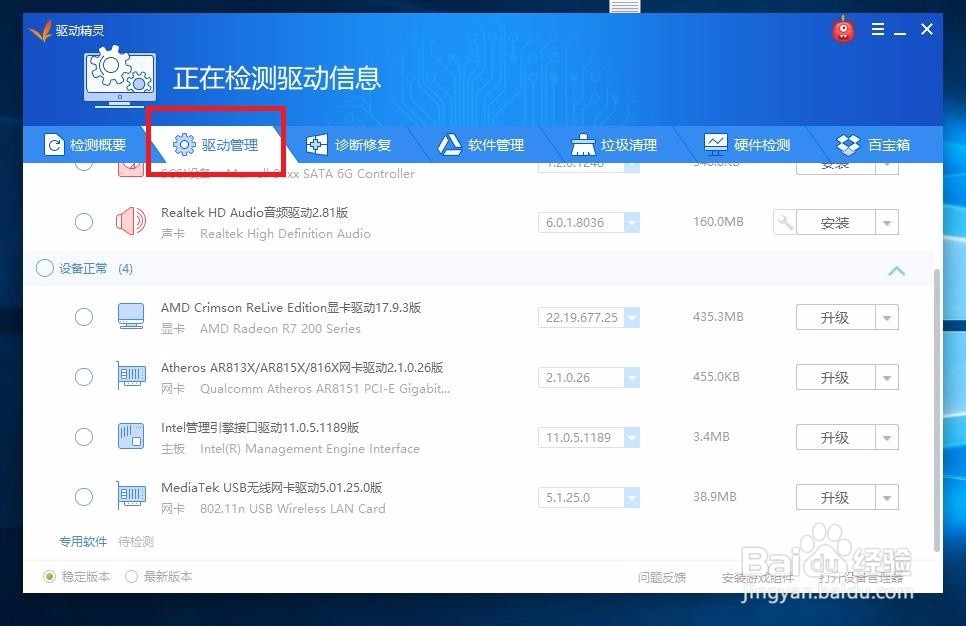Upgrade the Atheros network driver
This screenshot has height=626, width=966.
click(x=835, y=377)
